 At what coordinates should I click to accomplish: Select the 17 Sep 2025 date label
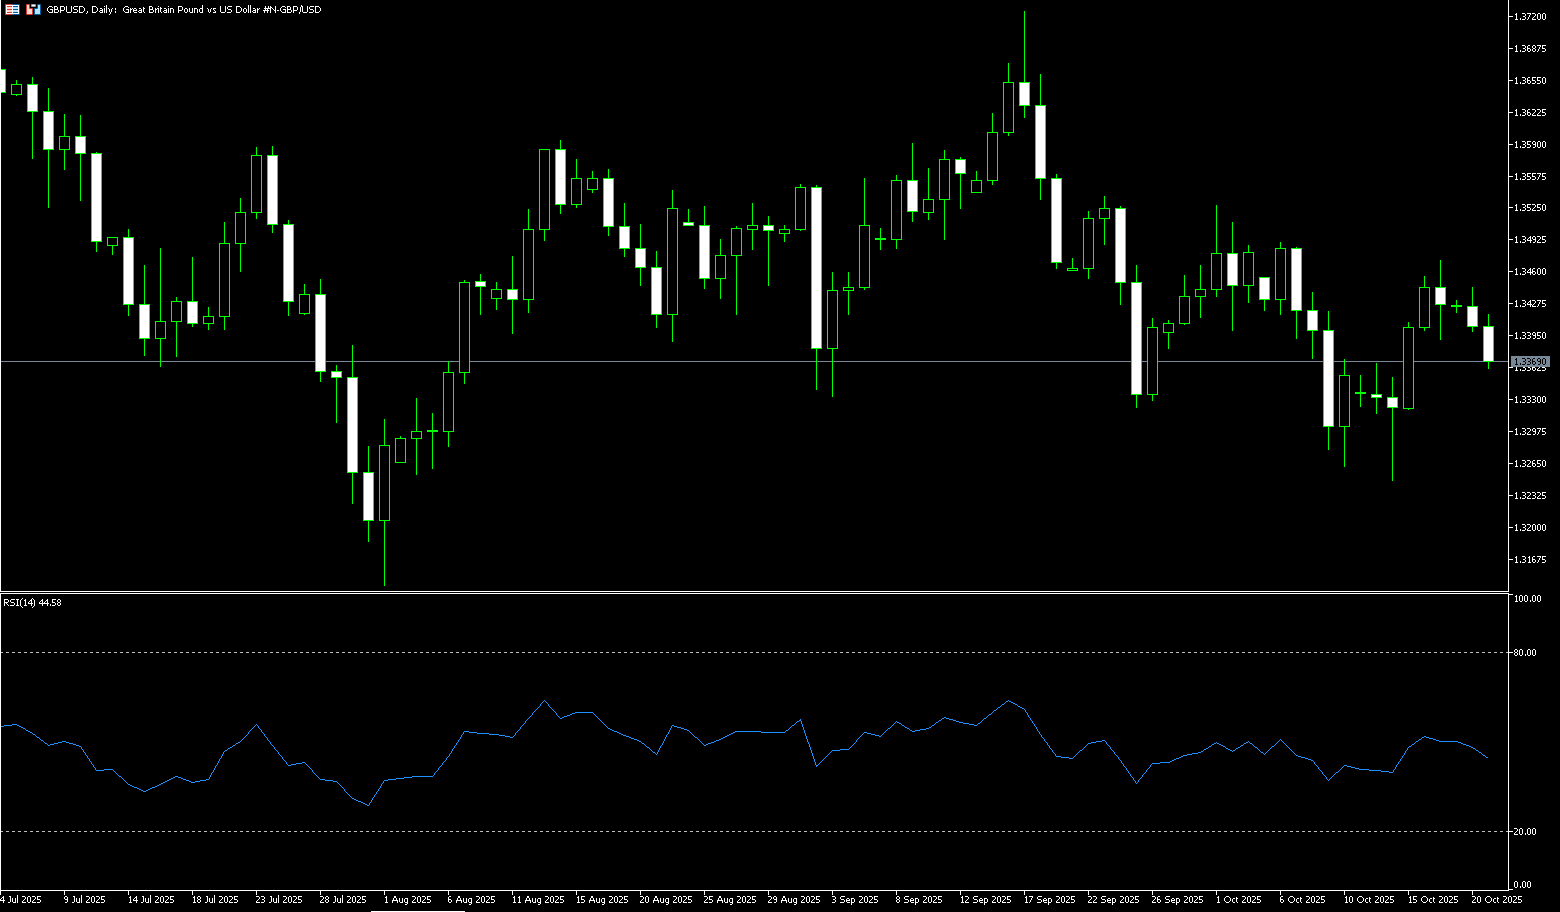coord(1049,900)
